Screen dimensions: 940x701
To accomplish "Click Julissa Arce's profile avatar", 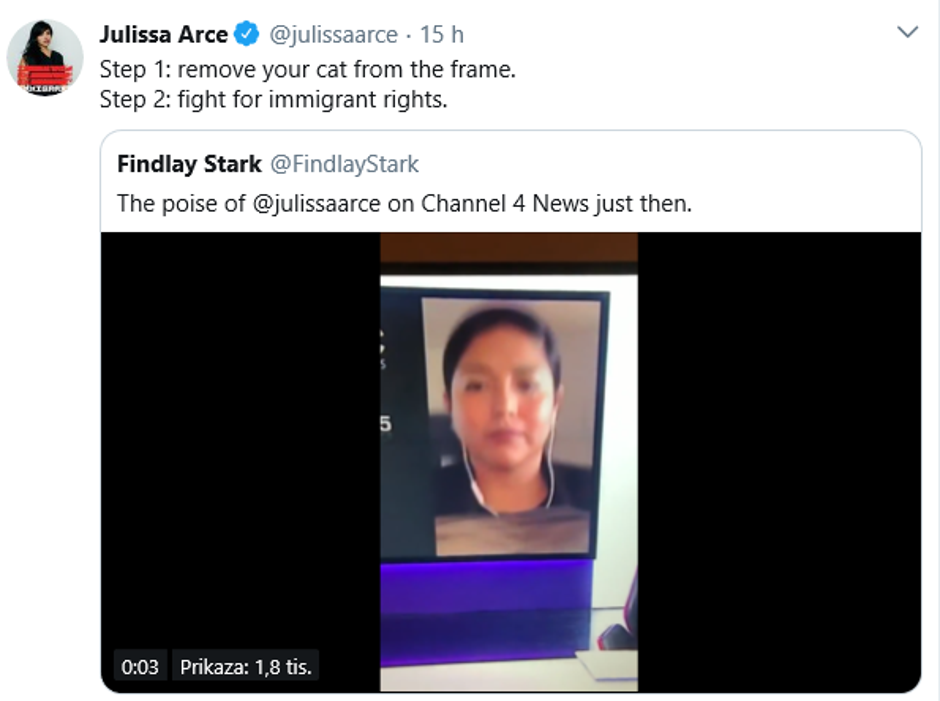I will [x=45, y=57].
